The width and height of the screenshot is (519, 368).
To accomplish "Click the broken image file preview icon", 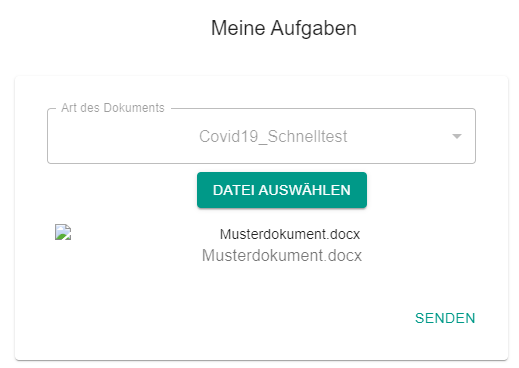I will pyautogui.click(x=63, y=232).
